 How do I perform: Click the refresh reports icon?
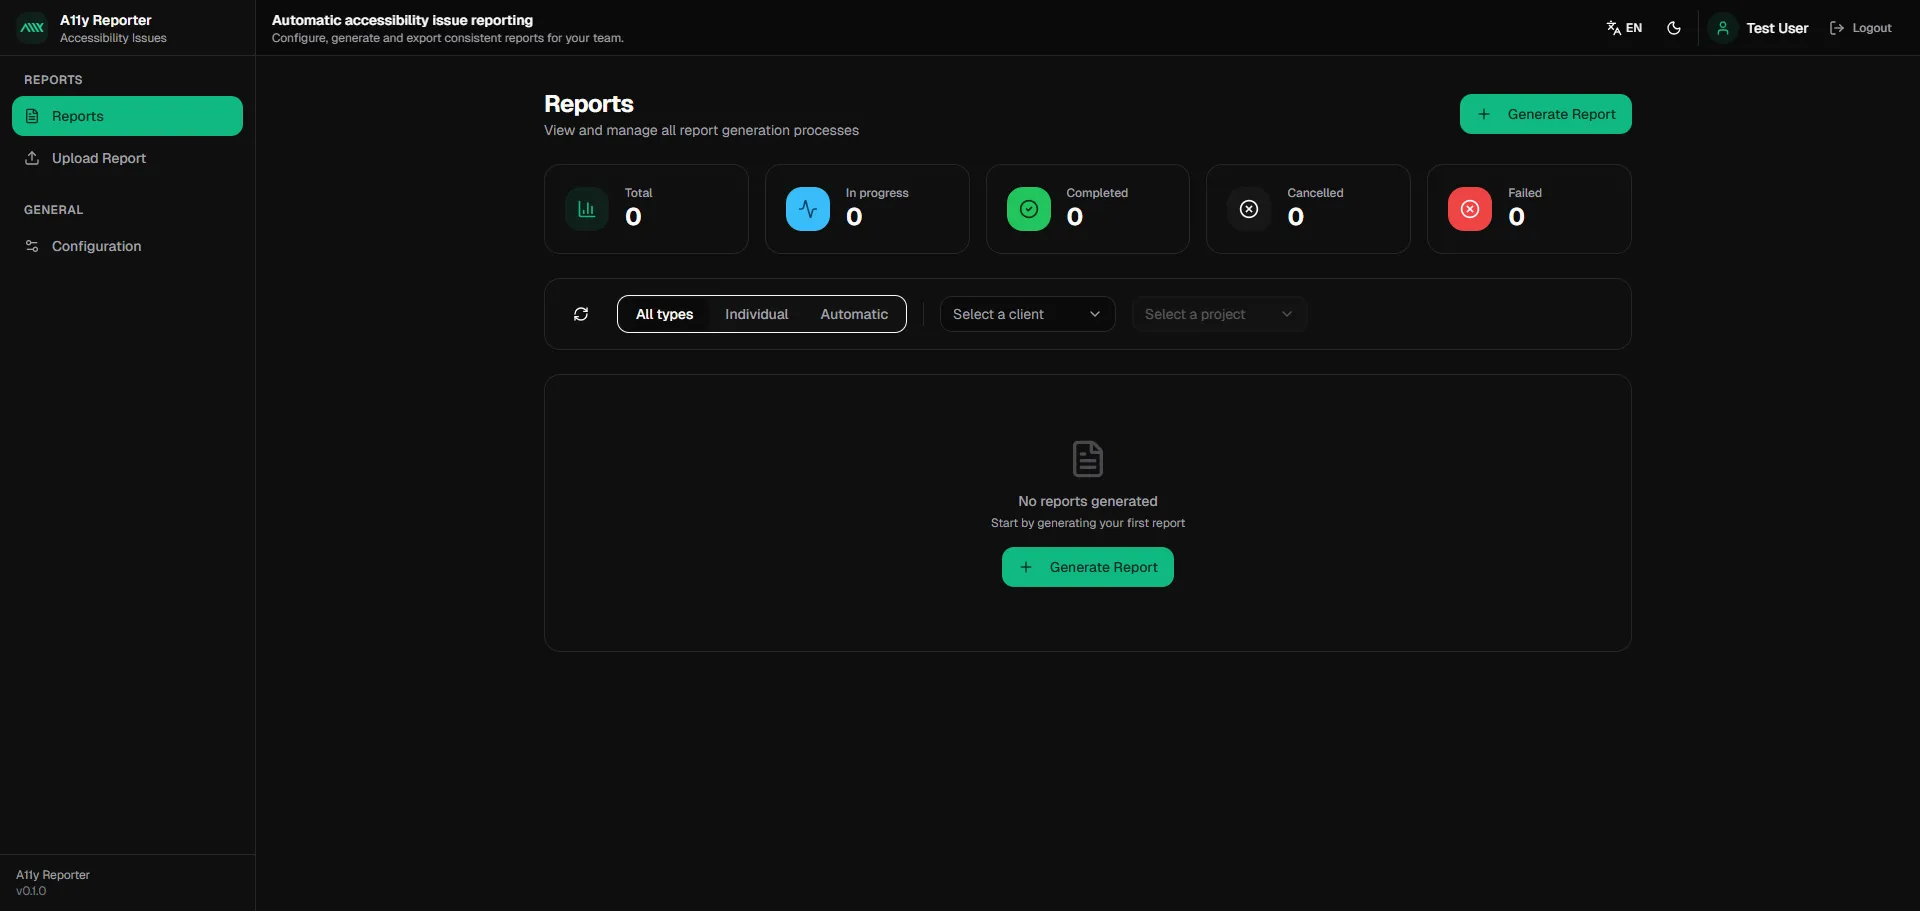pos(581,314)
